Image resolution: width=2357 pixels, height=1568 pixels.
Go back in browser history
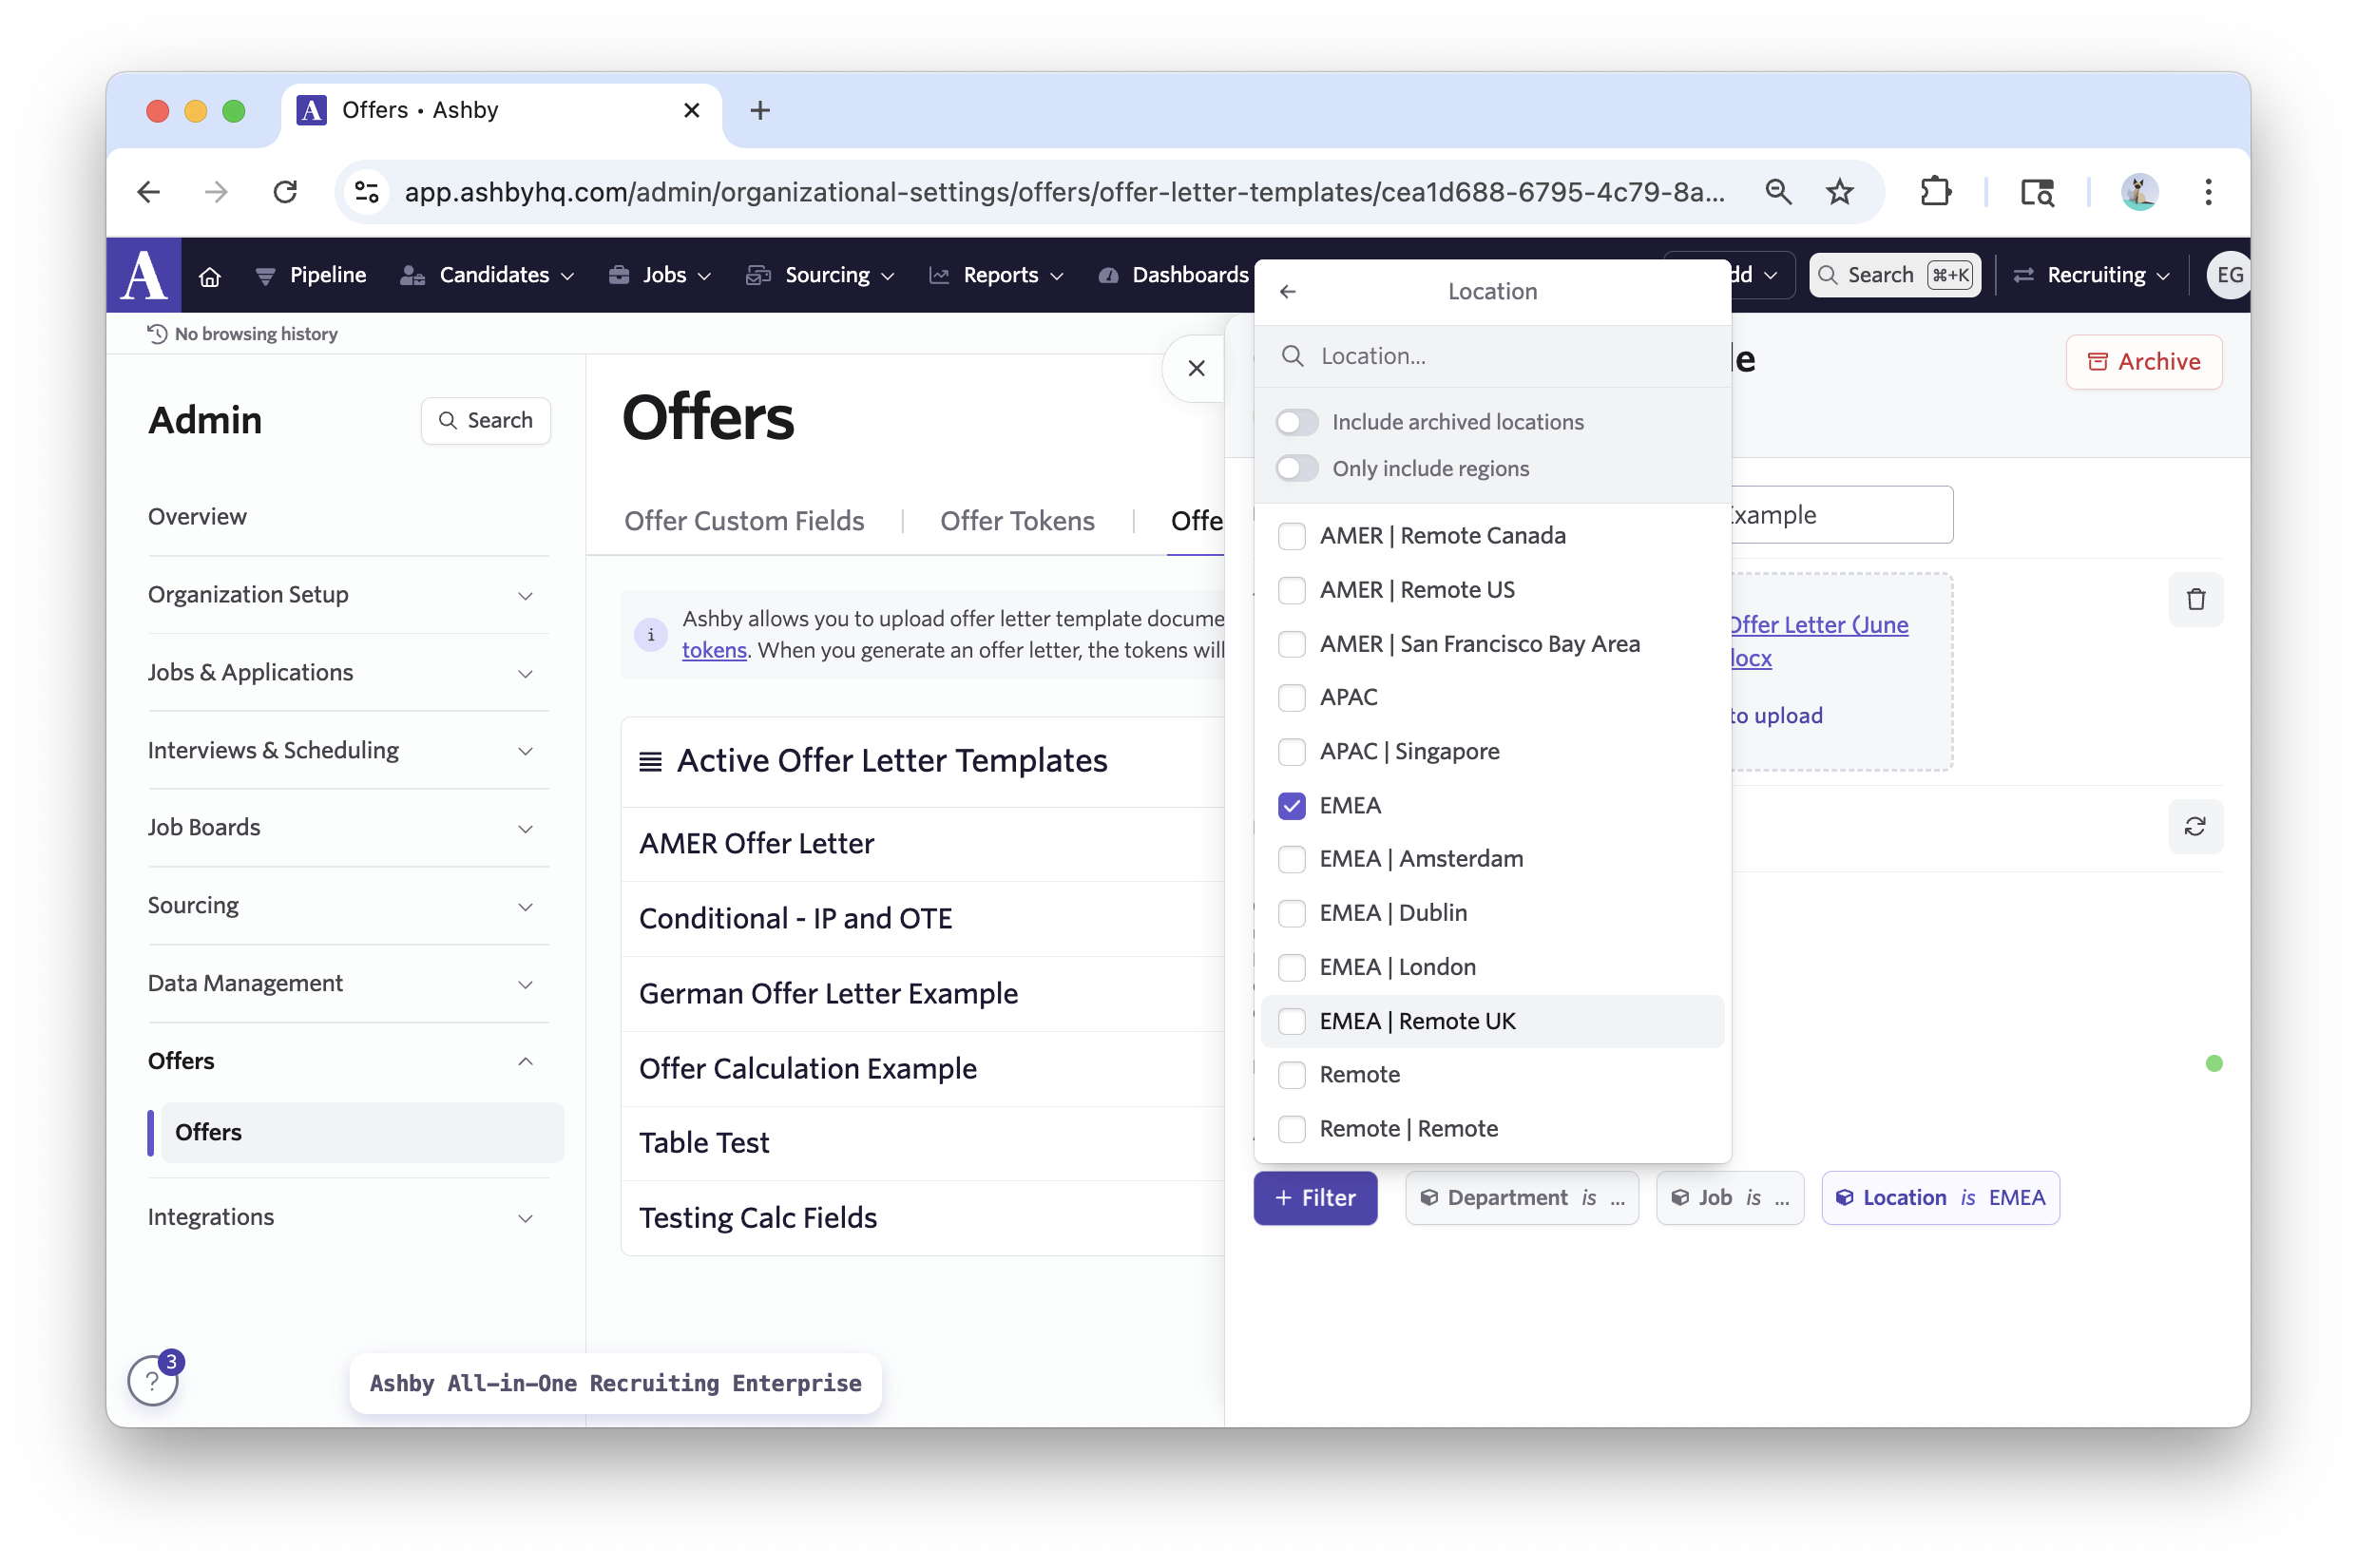point(149,191)
